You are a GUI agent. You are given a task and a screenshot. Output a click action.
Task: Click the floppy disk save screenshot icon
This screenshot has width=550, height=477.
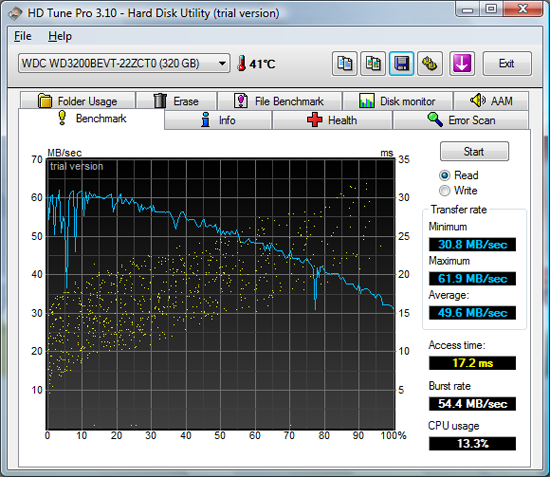(401, 64)
